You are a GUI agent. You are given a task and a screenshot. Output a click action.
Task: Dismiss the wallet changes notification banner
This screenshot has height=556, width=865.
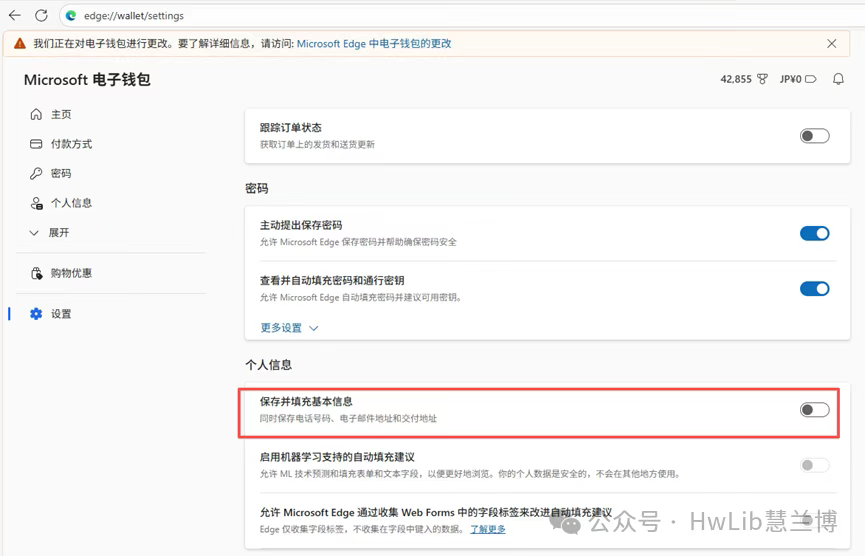(x=832, y=44)
